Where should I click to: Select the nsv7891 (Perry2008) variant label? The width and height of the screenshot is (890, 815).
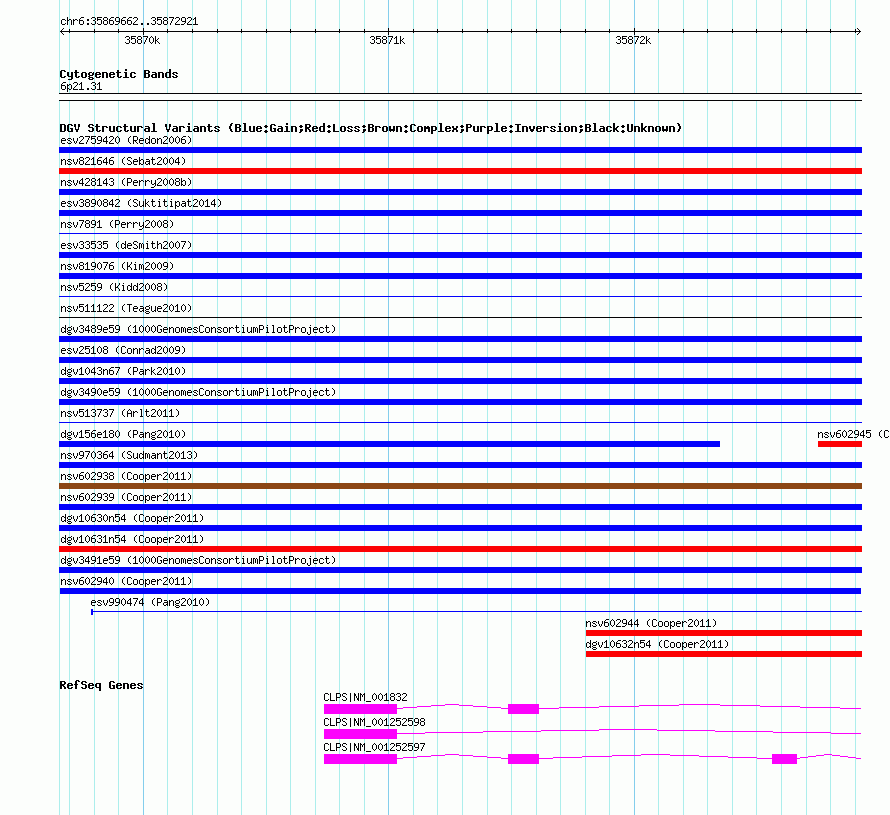coord(117,224)
